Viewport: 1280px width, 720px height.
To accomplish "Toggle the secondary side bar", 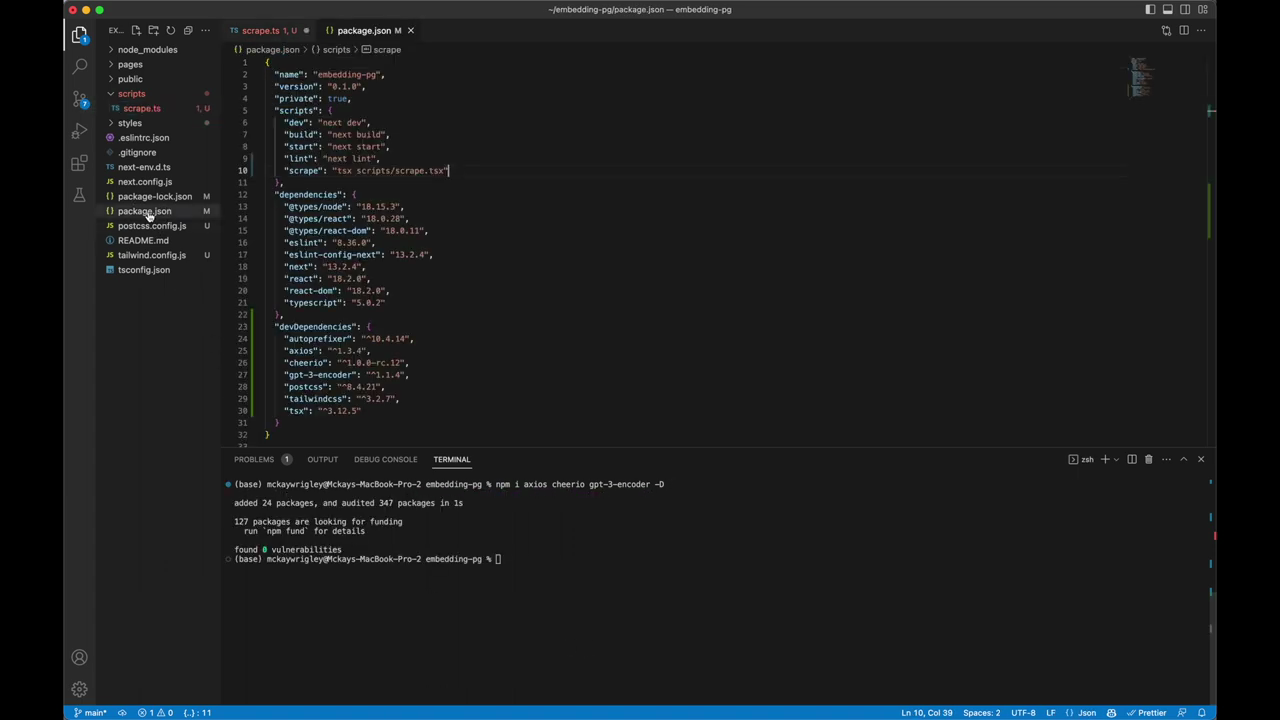I will 1185,9.
